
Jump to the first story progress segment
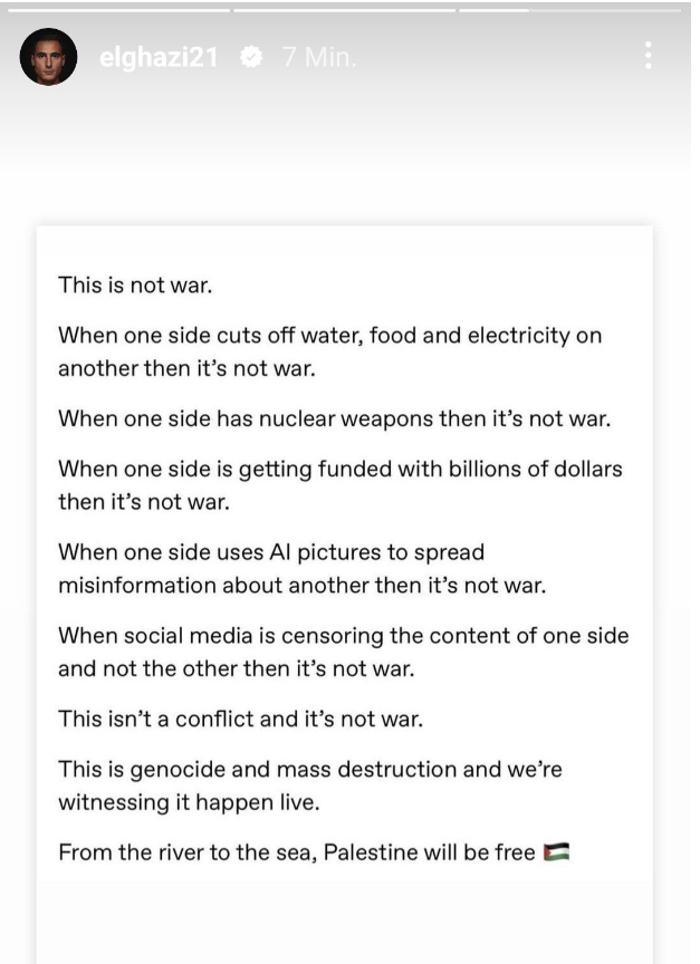coord(119,10)
